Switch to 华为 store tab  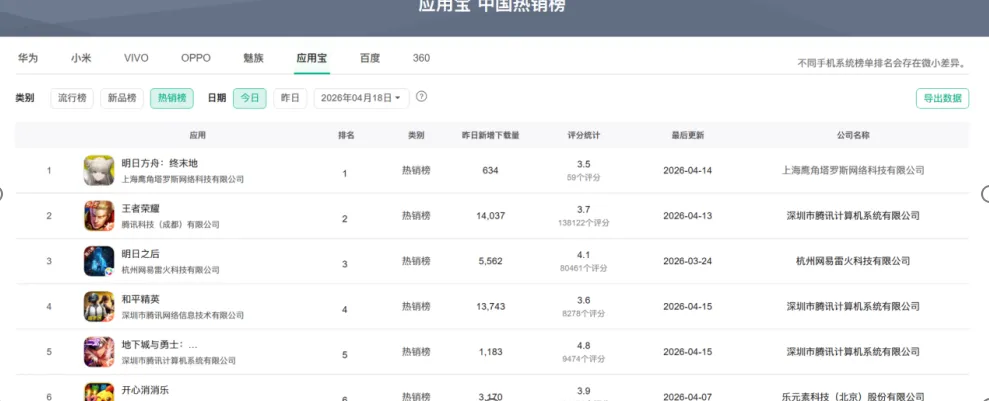coord(28,58)
